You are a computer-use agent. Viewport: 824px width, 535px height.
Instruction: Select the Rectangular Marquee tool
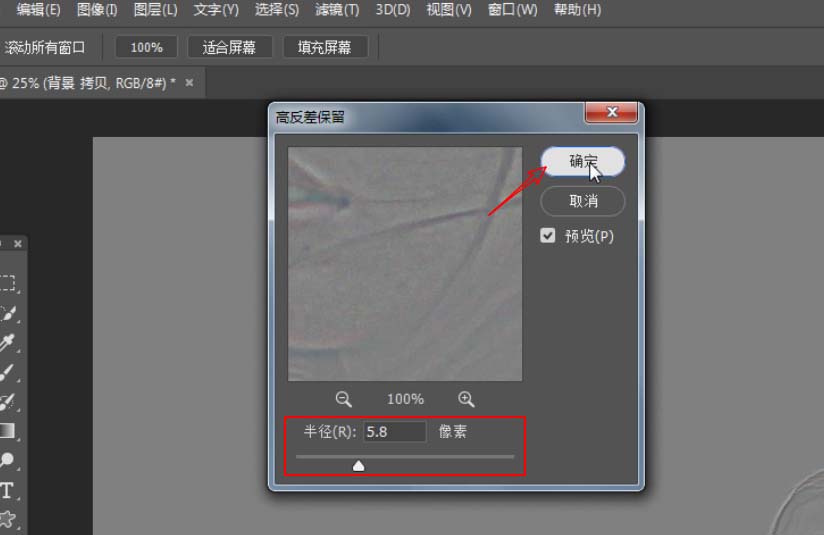[7, 283]
